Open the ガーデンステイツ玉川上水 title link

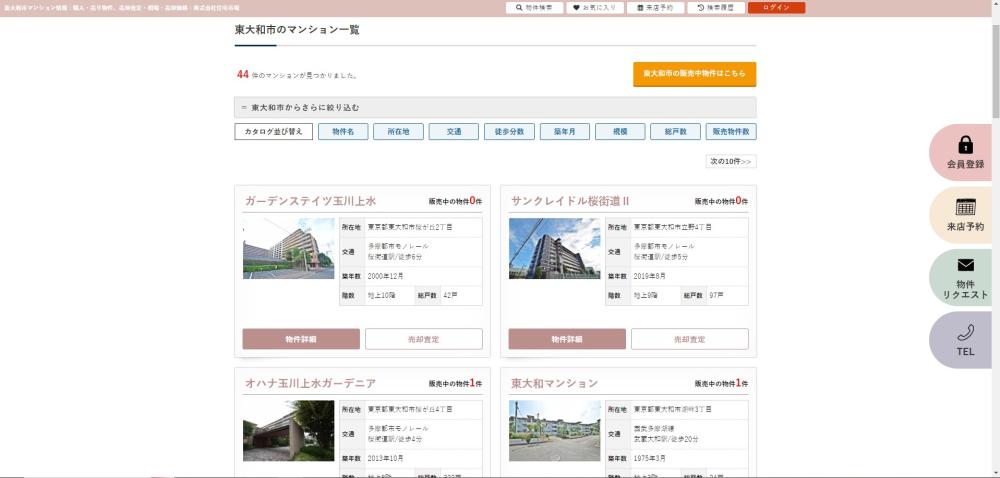311,201
